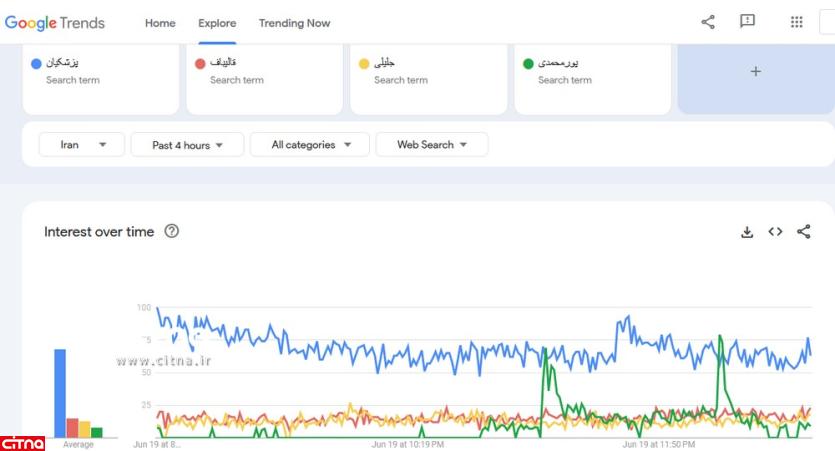The image size is (835, 451).
Task: Open the Trending Now tab
Action: point(294,23)
